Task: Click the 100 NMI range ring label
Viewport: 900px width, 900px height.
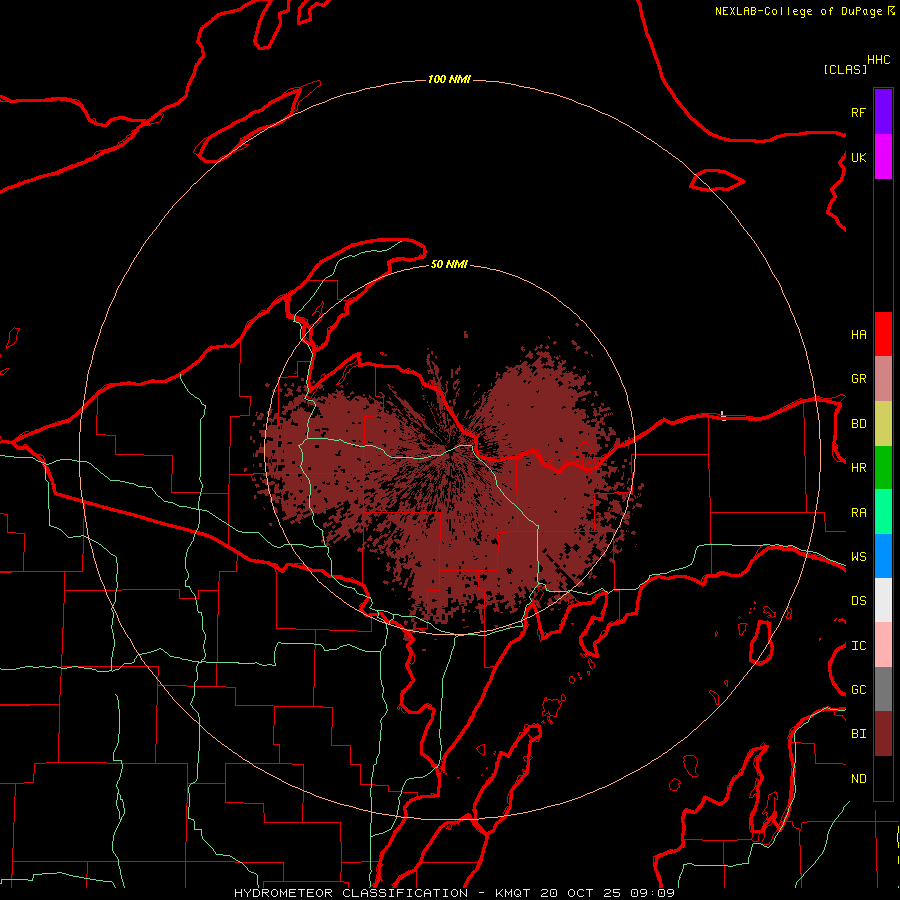Action: click(x=449, y=79)
